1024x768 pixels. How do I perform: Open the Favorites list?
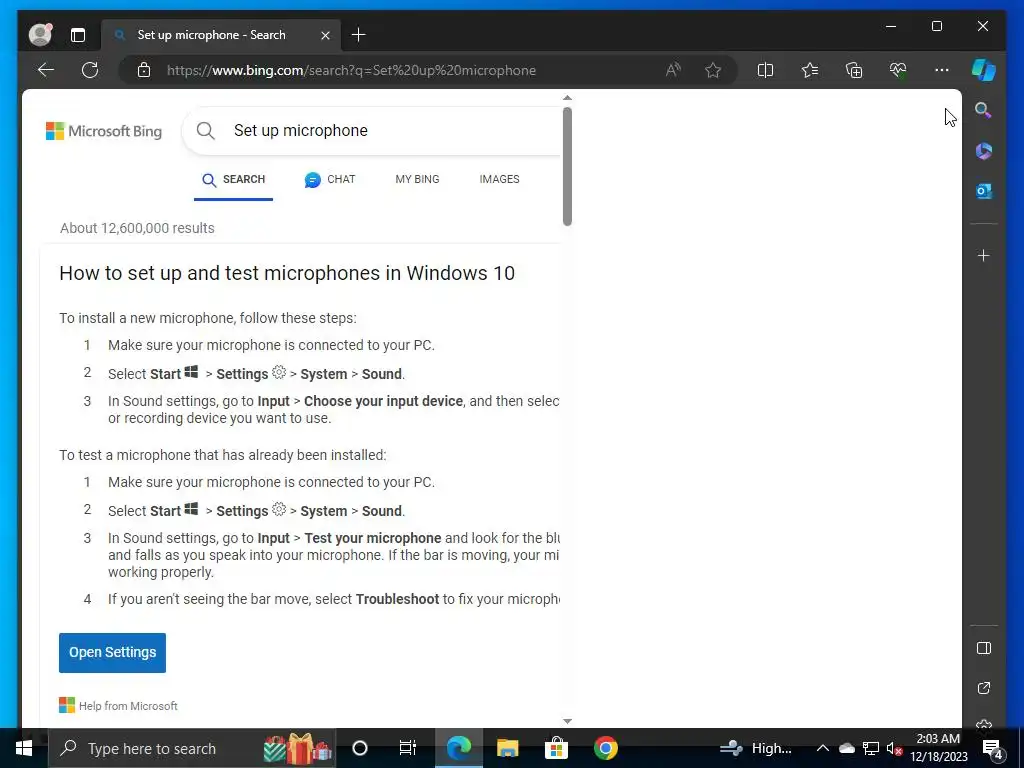tap(810, 70)
